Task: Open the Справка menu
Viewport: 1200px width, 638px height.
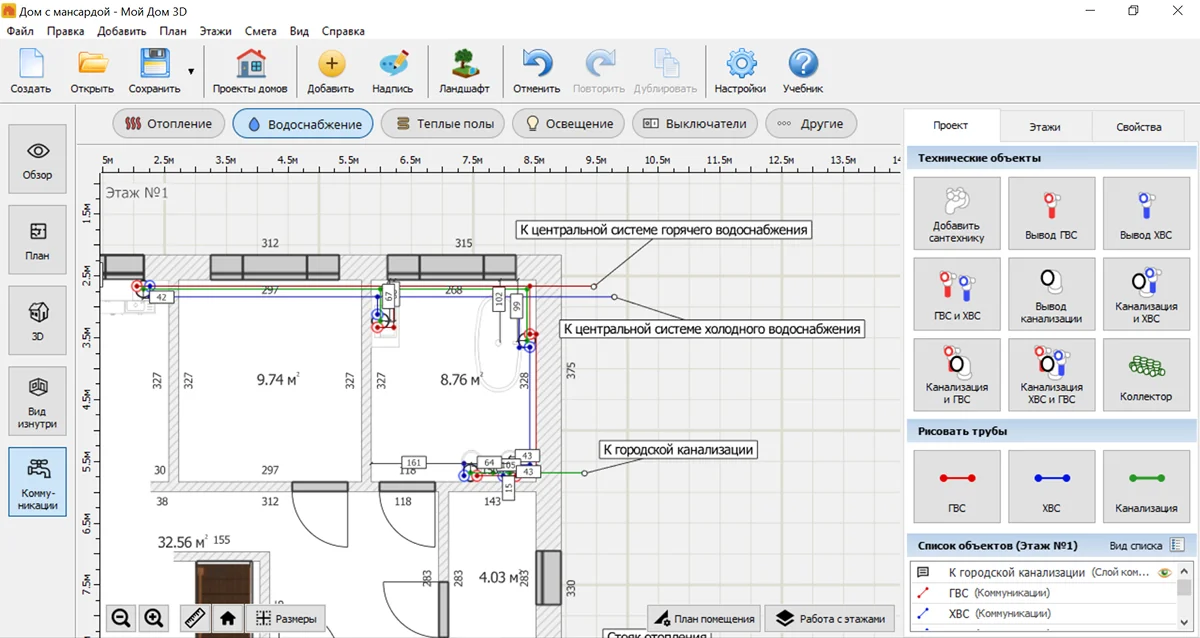Action: 343,31
